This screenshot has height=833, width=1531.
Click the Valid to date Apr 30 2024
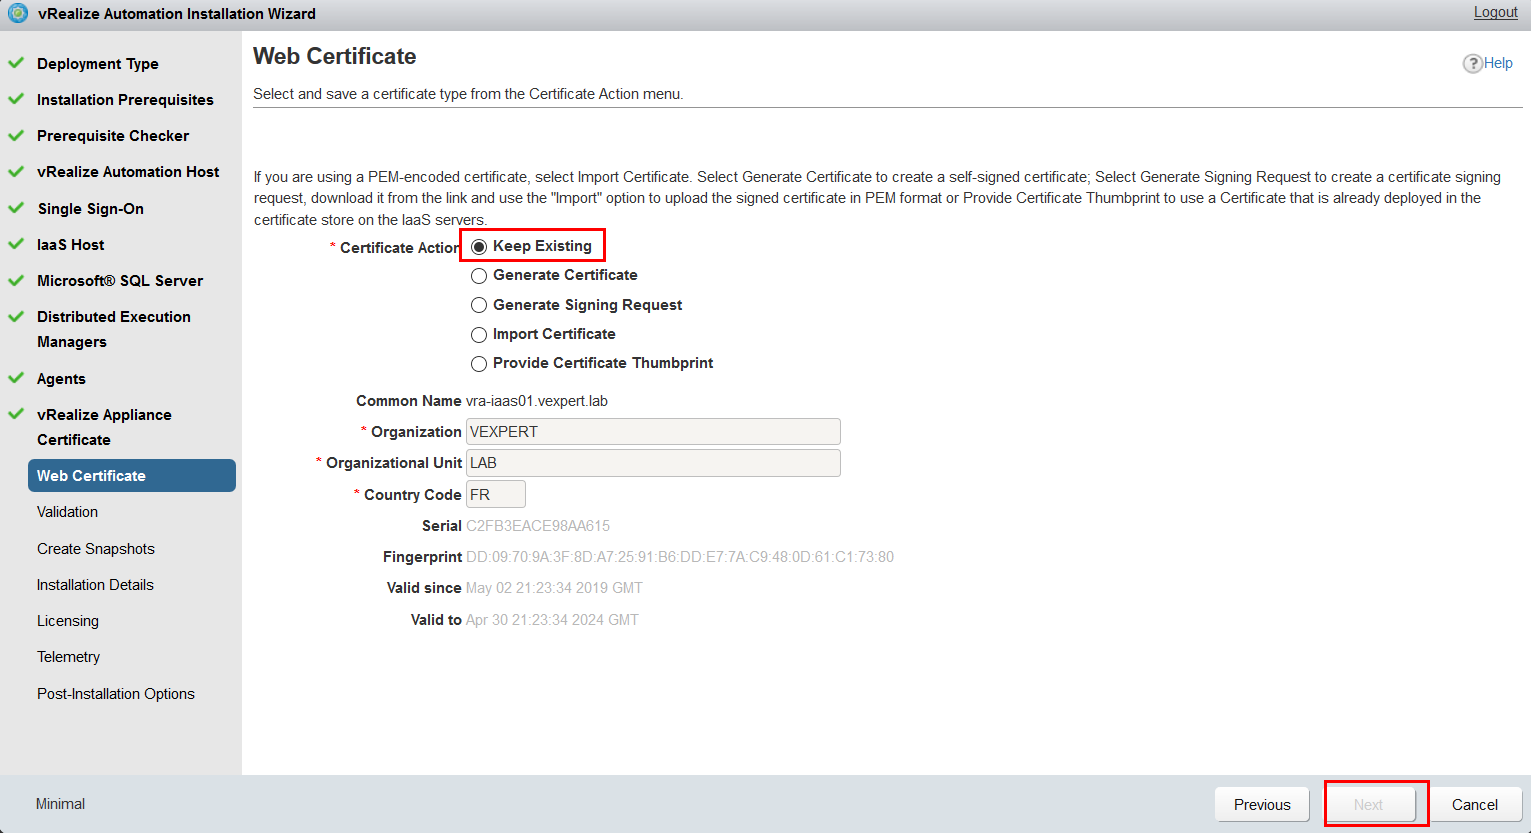coord(552,620)
